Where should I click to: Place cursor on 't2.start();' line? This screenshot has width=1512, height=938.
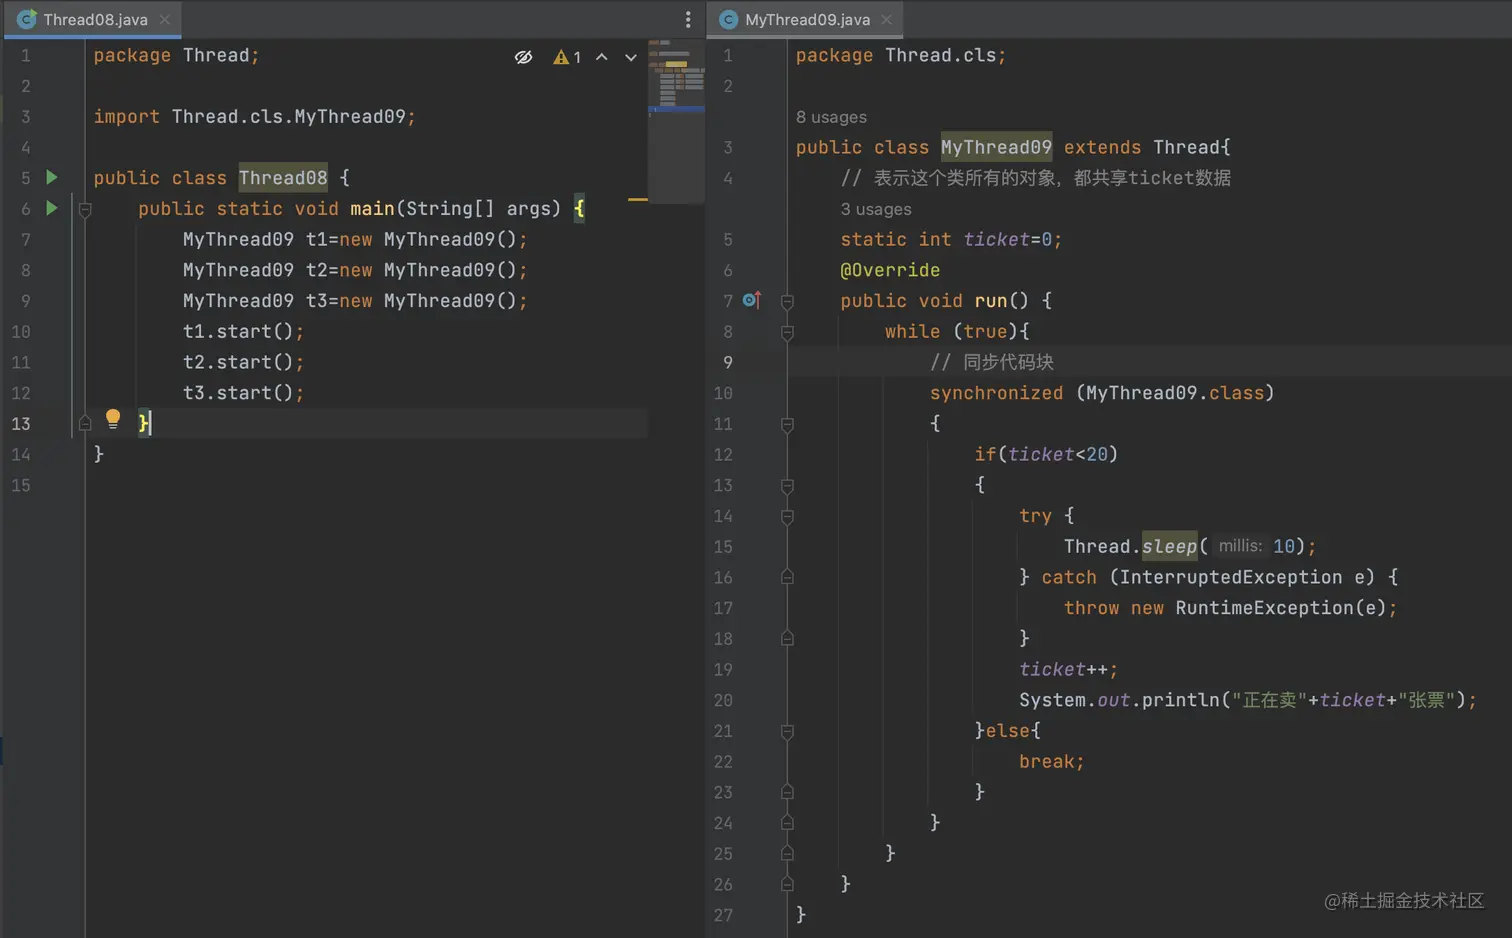(x=243, y=362)
